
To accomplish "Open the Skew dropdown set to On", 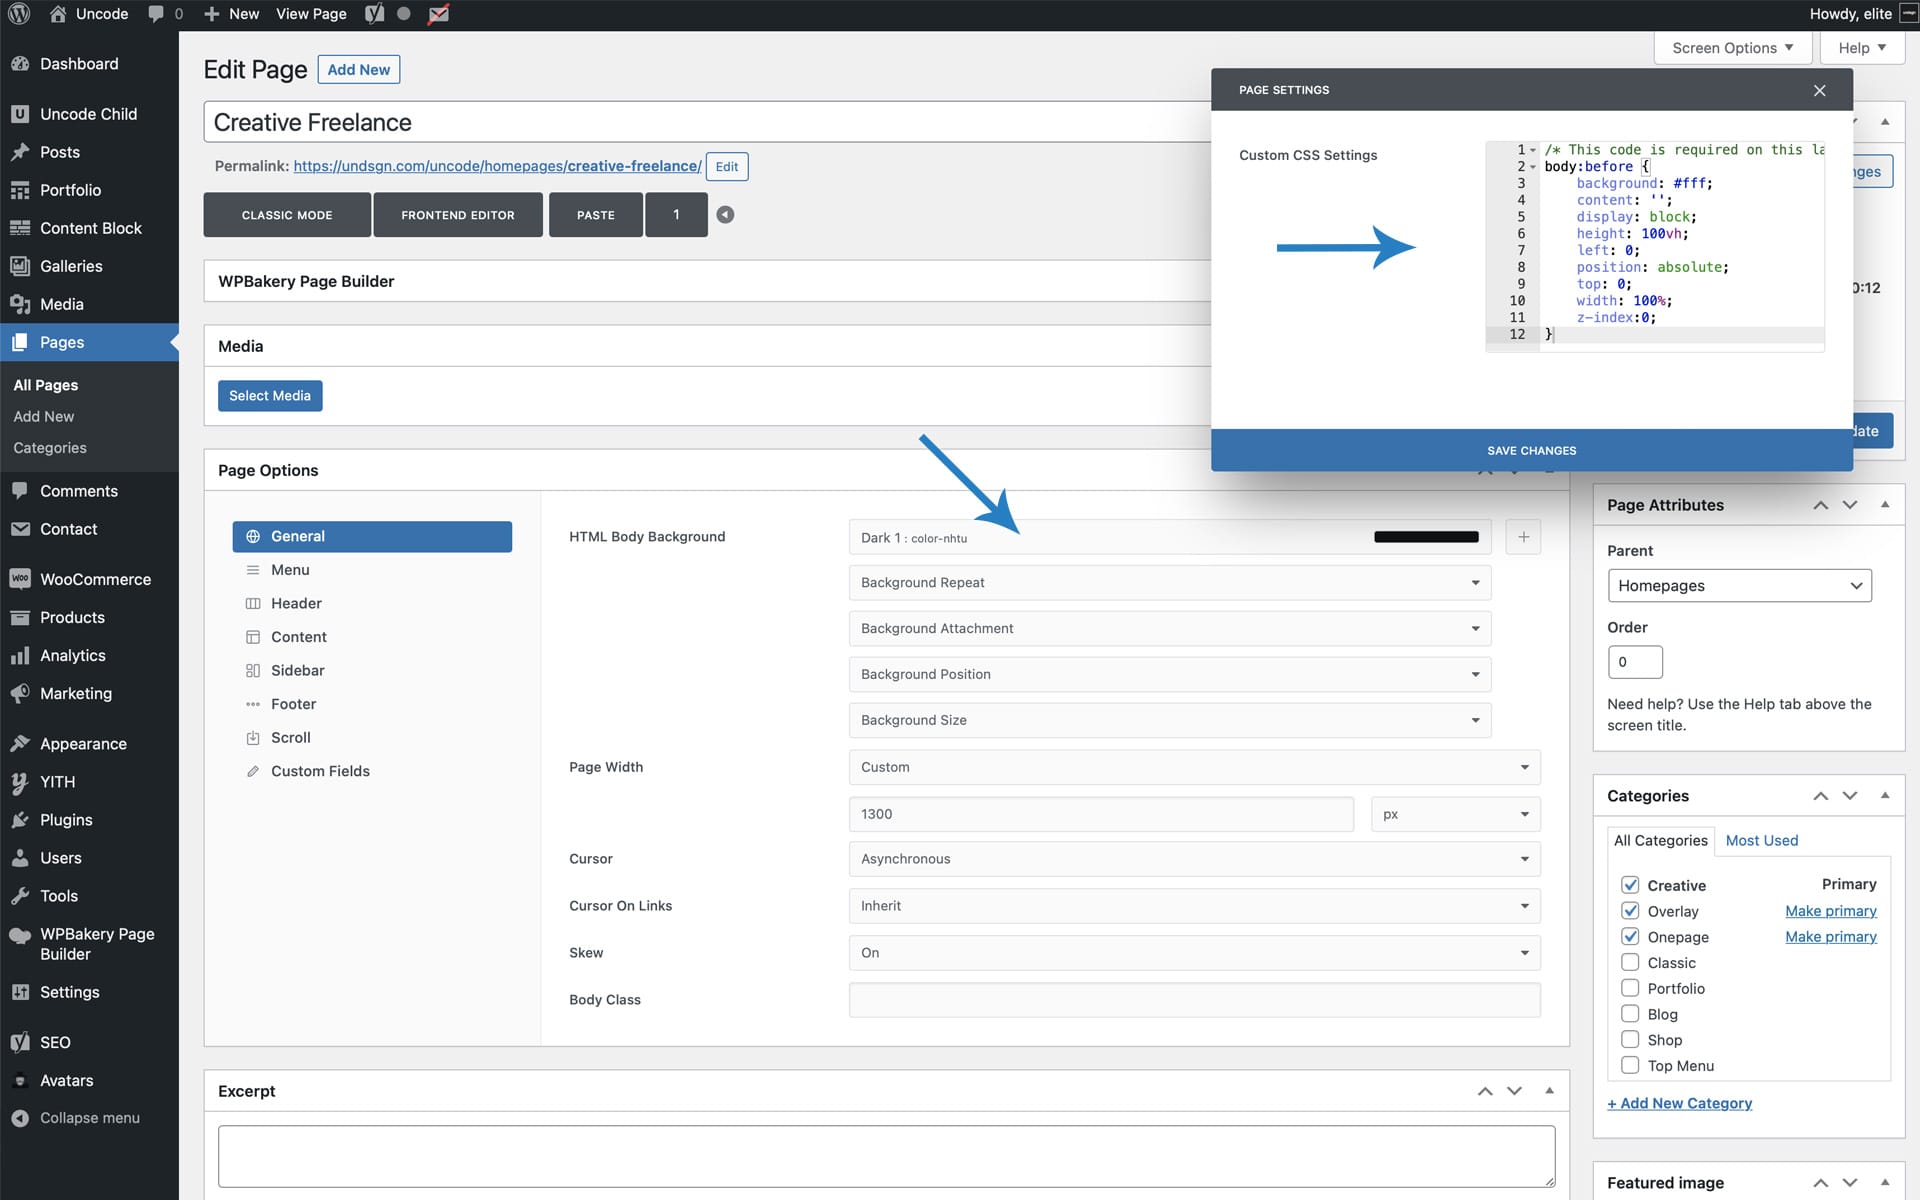I will coord(1194,953).
